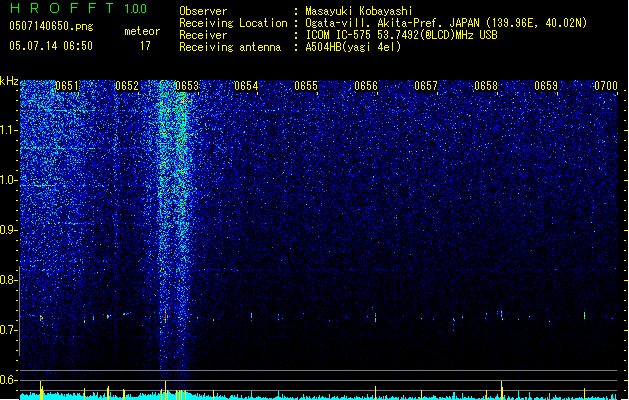
Task: Click the kHz axis unit label
Action: click(9, 81)
